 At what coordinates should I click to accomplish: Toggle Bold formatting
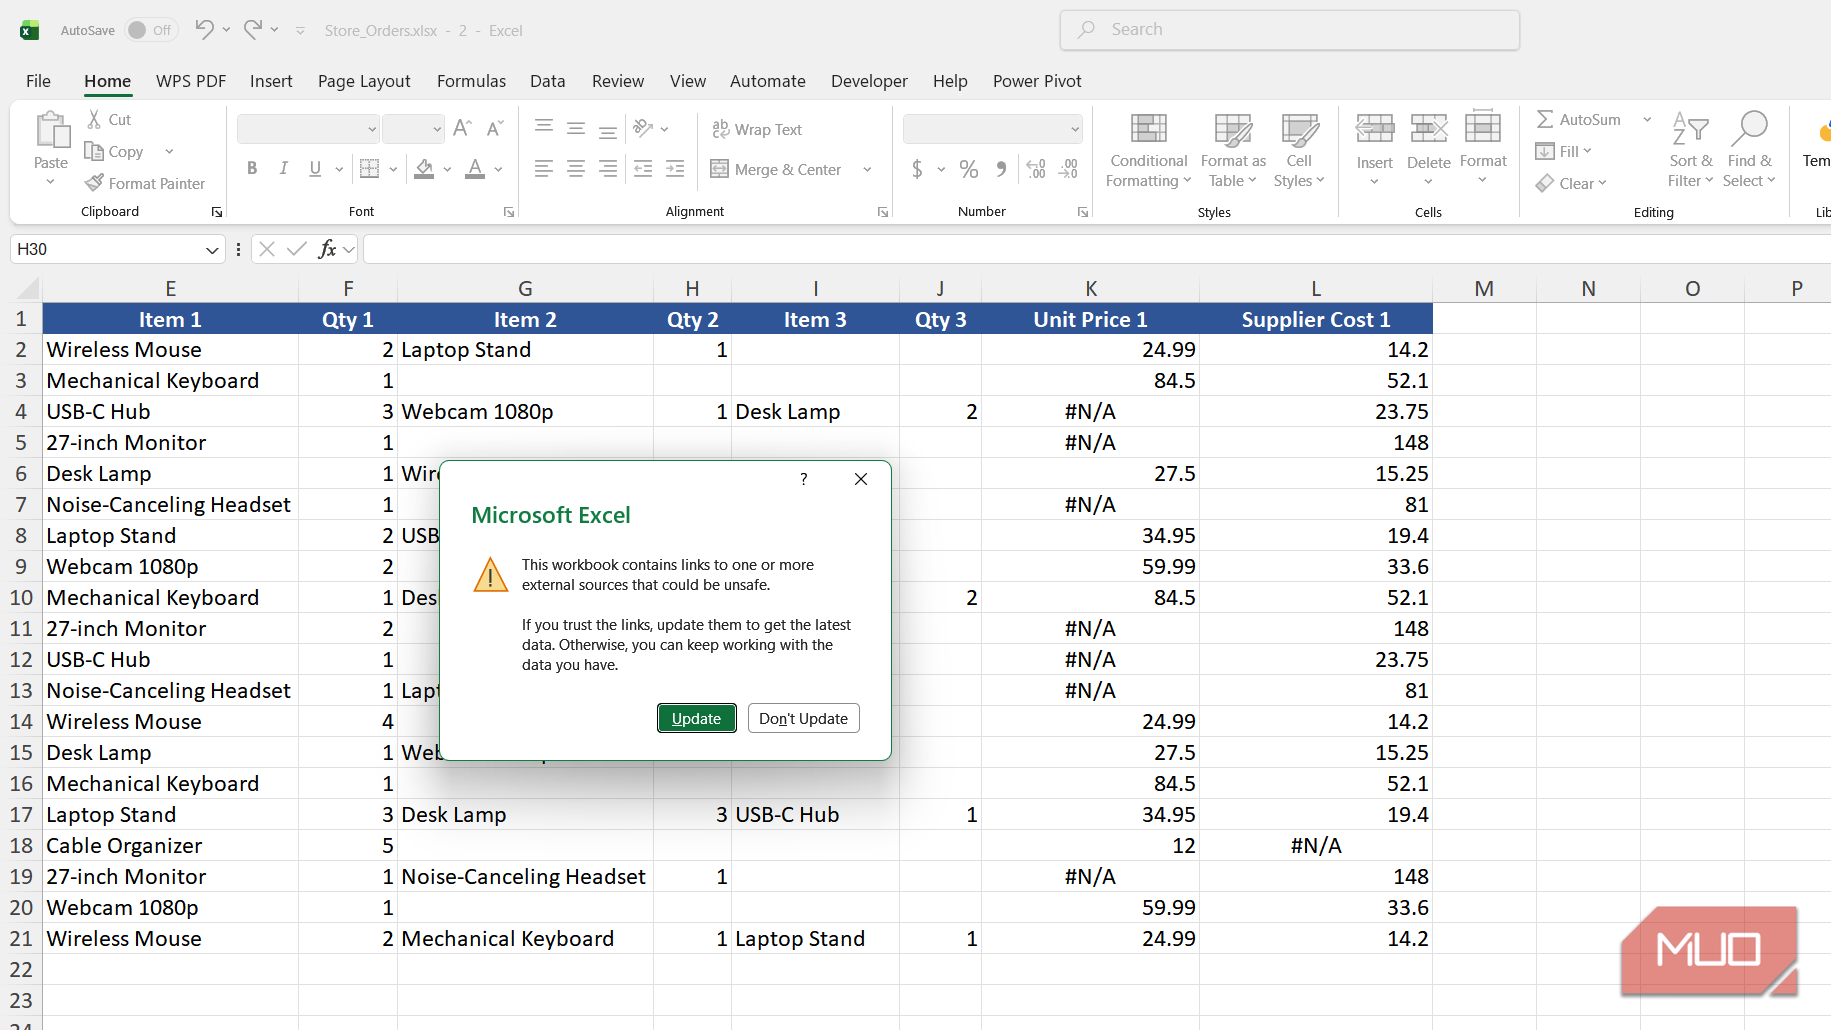tap(252, 169)
